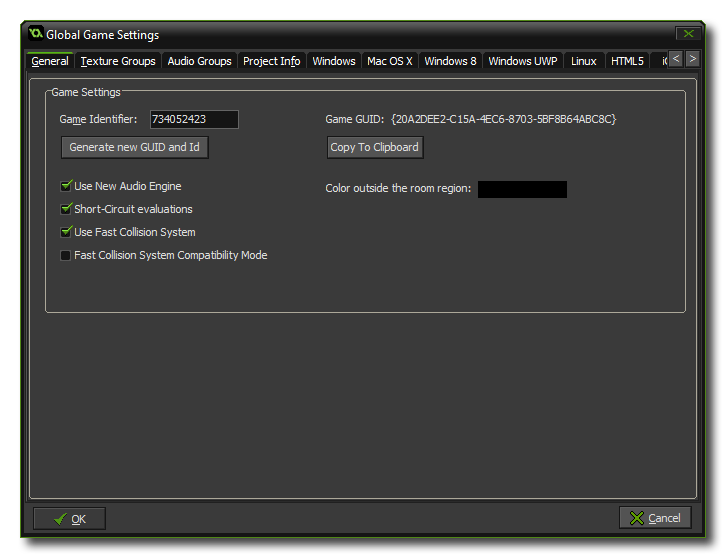Click the Game Identifier input field
The height and width of the screenshot is (558, 726).
tap(194, 119)
